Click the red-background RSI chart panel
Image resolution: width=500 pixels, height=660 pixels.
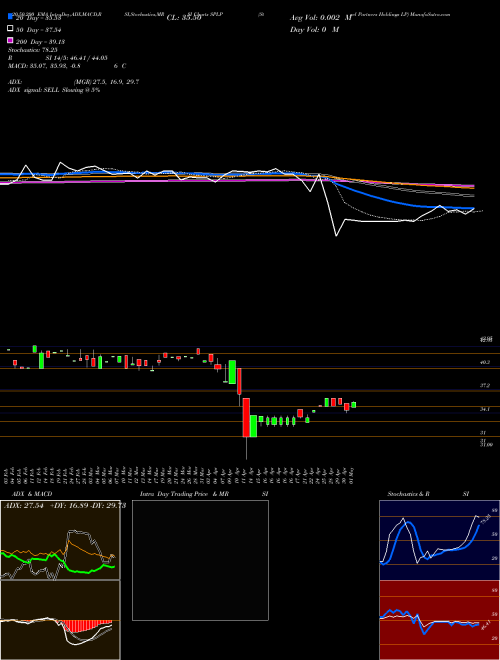pyautogui.click(x=439, y=620)
